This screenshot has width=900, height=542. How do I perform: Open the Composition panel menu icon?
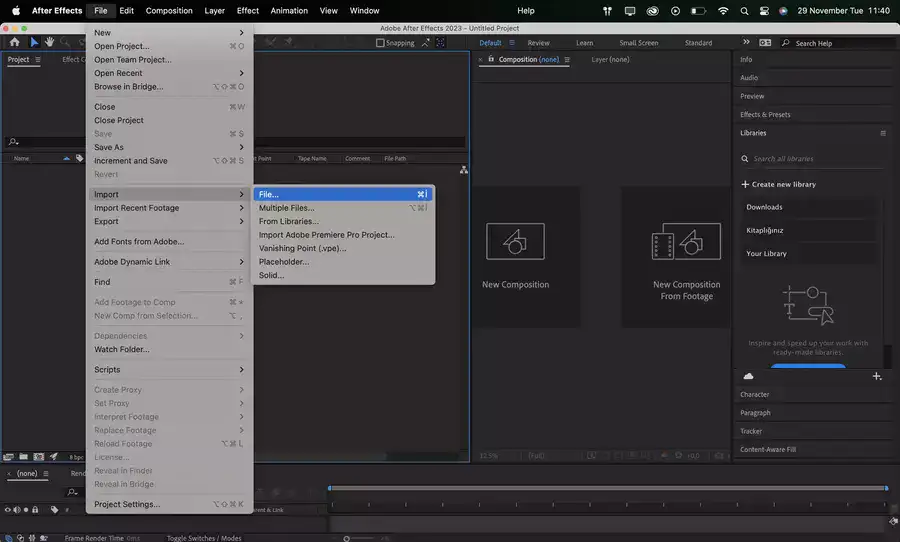[567, 59]
